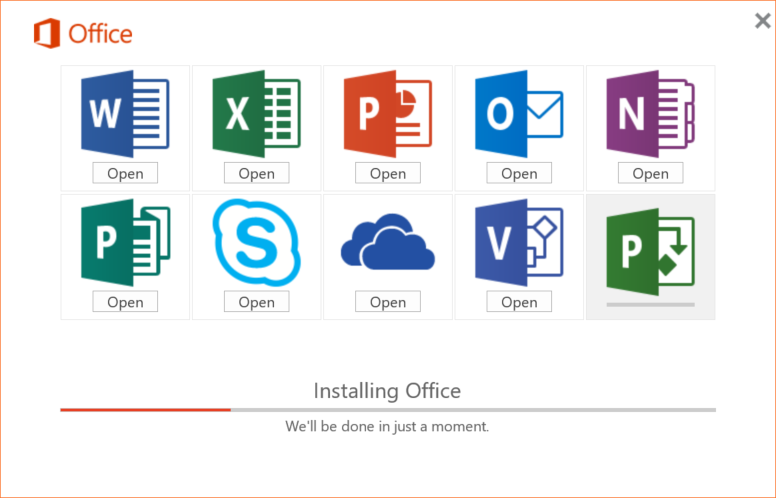Click the Excel app icon
The width and height of the screenshot is (776, 498).
tap(256, 114)
